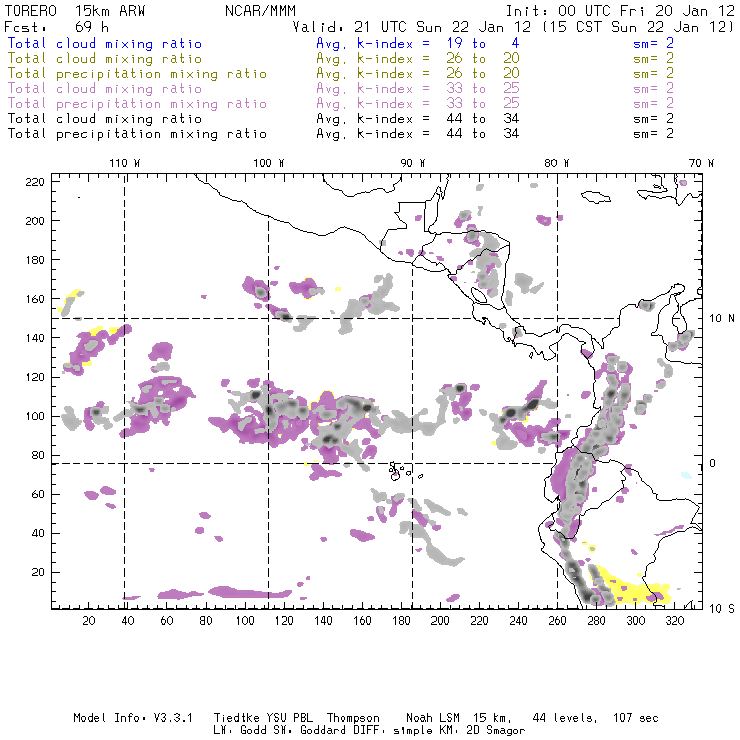Click the '220' tick label on the y-axis
The width and height of the screenshot is (740, 740).
point(35,182)
